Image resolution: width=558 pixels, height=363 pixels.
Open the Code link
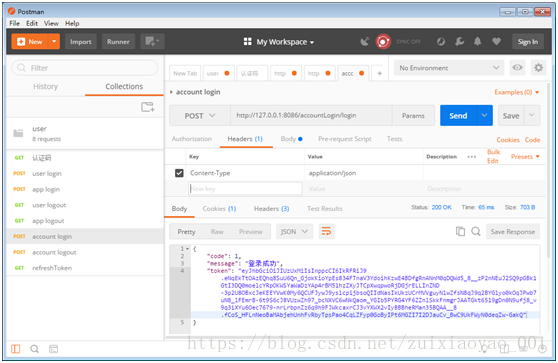pos(532,140)
